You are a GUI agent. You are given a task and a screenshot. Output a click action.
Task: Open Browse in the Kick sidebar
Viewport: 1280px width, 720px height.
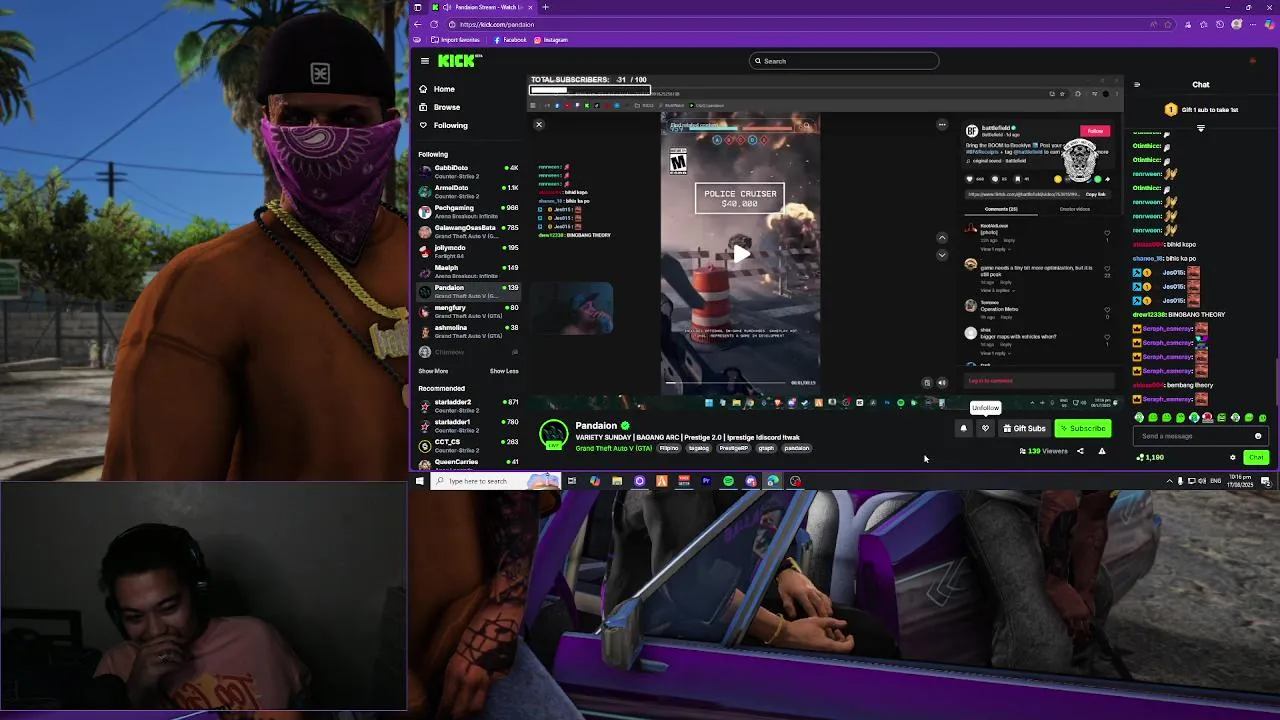440,107
